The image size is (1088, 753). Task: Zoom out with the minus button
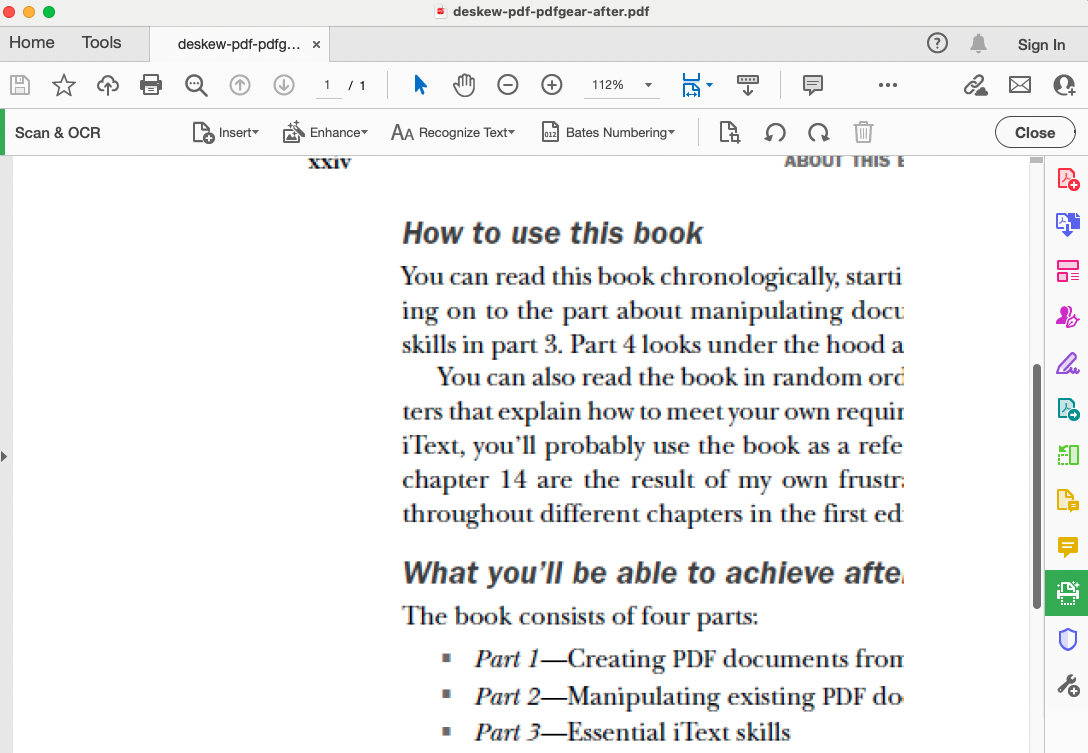[x=508, y=85]
